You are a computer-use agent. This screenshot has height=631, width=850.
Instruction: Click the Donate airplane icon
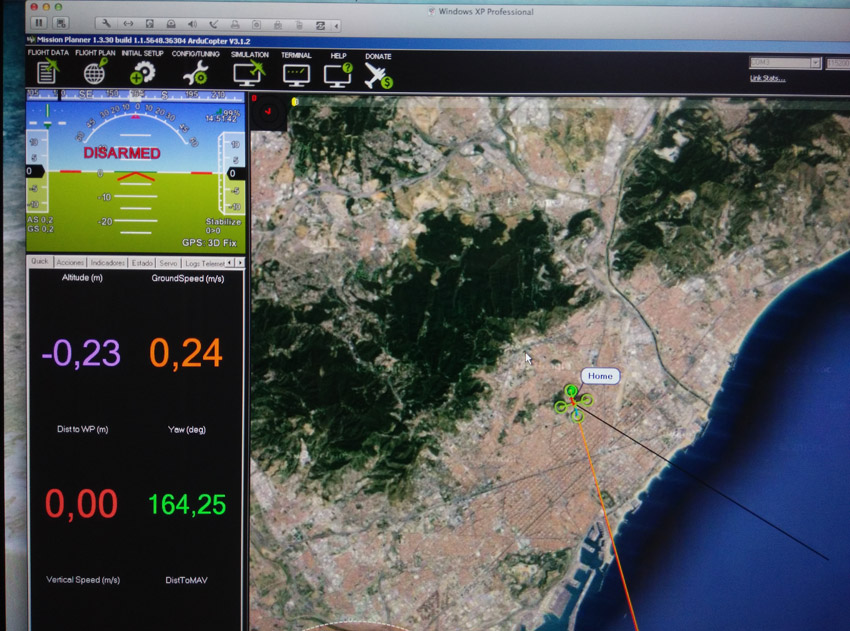point(378,72)
